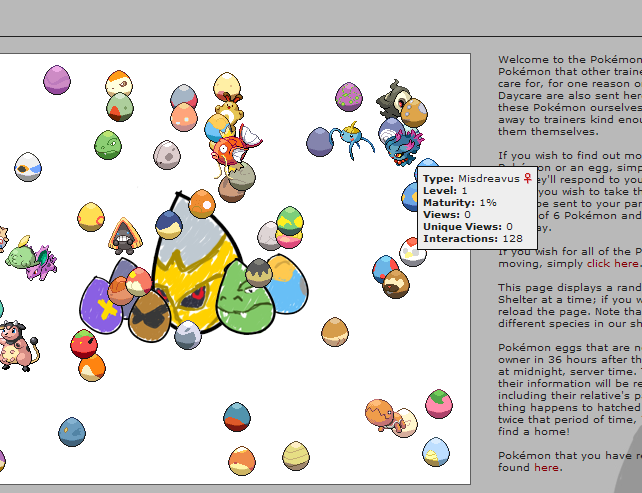The width and height of the screenshot is (642, 493).
Task: Select the blue Surskit Pokémon
Action: [x=352, y=139]
